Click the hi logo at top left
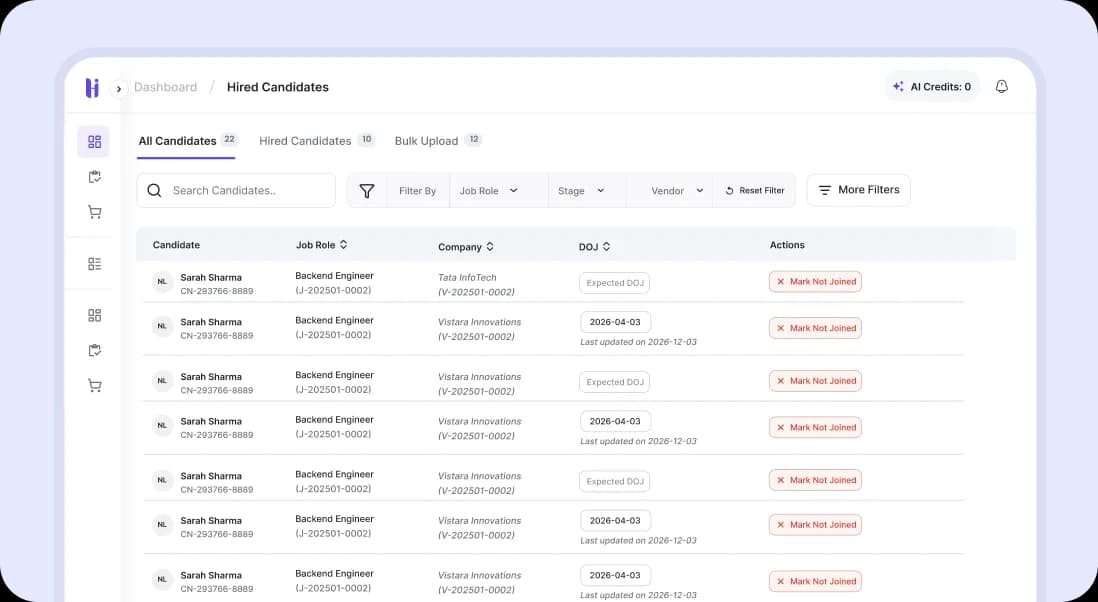 click(x=91, y=88)
